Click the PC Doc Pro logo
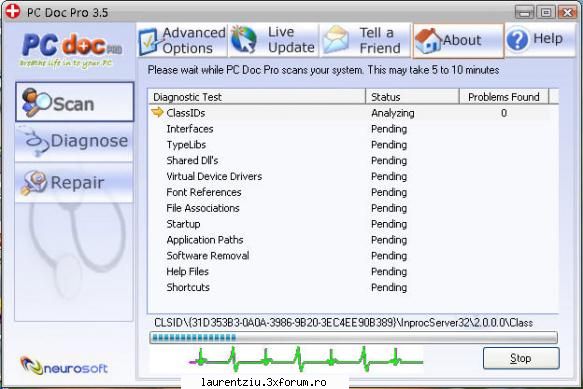The image size is (583, 389). pyautogui.click(x=71, y=50)
